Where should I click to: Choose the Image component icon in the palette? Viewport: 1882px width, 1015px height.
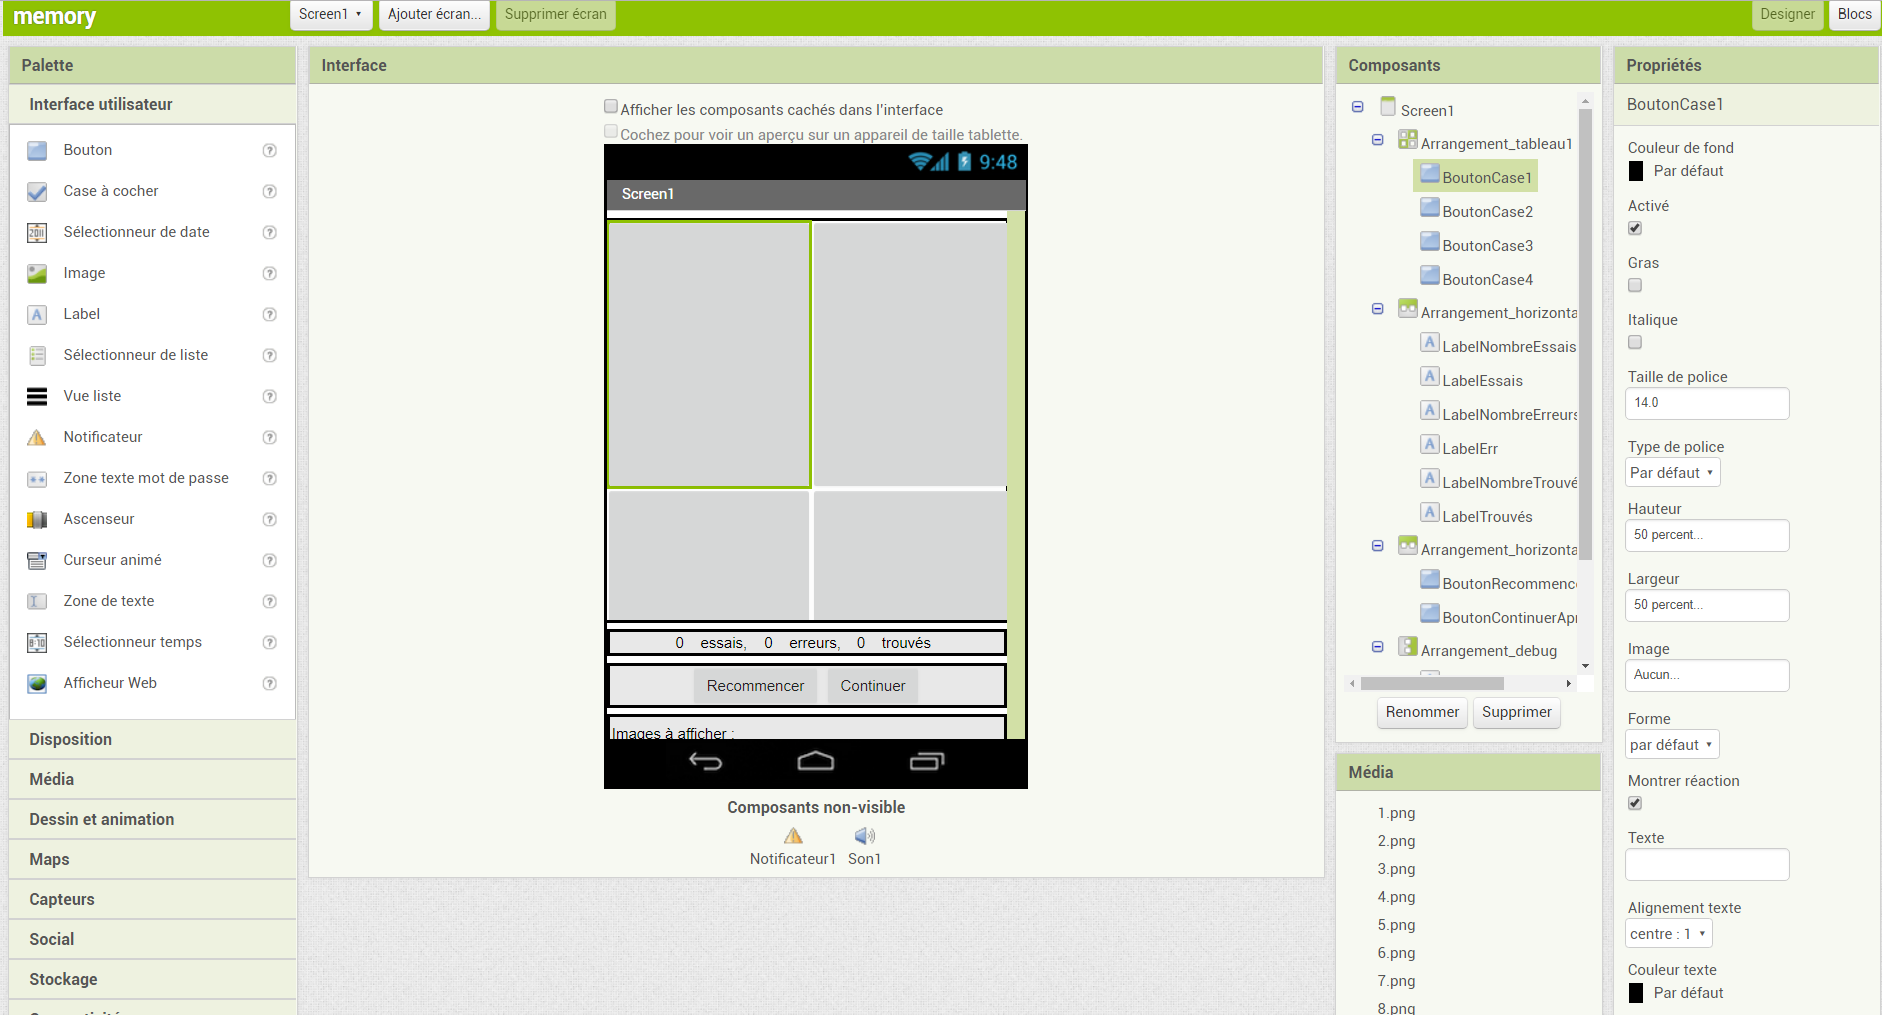click(x=37, y=274)
